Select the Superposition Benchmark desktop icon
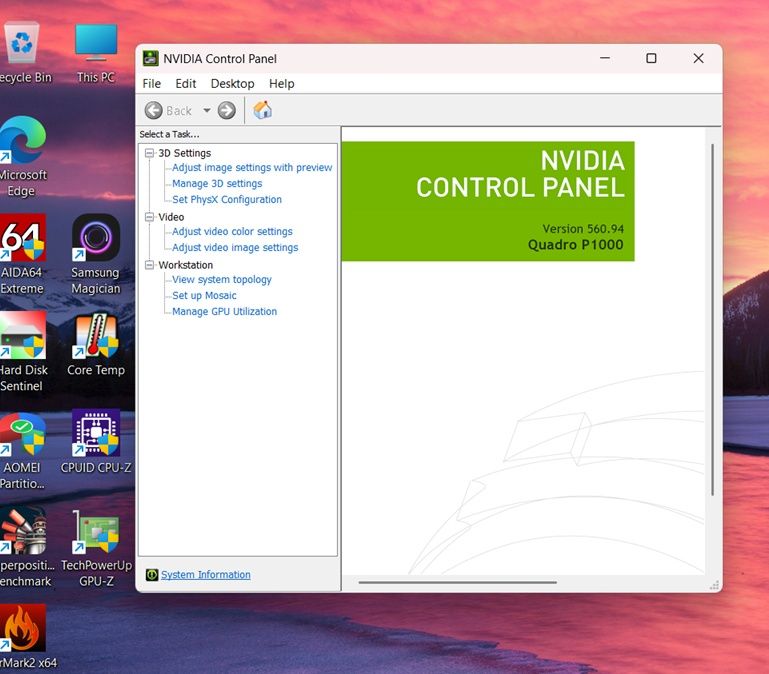This screenshot has width=769, height=674. point(25,546)
